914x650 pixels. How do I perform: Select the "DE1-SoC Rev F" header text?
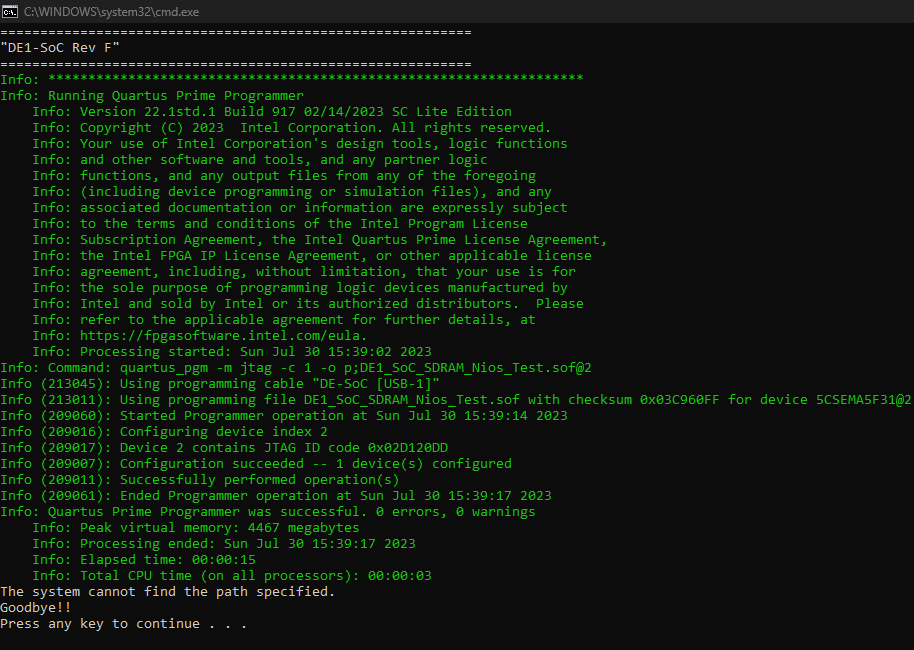58,46
